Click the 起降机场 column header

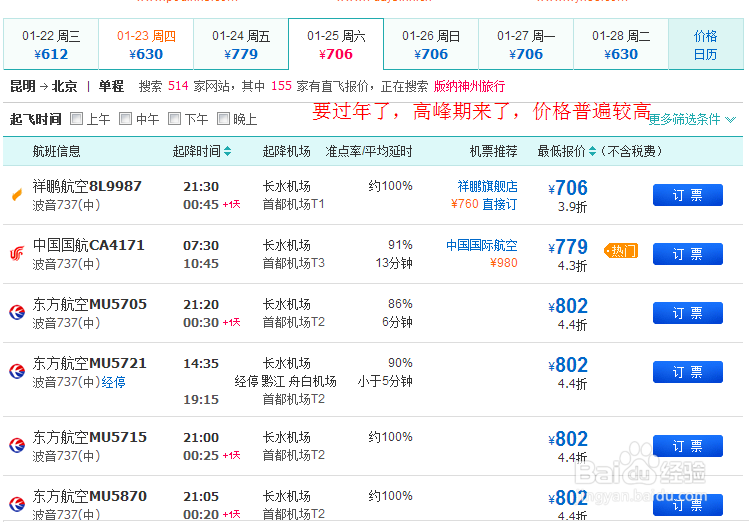[x=287, y=151]
